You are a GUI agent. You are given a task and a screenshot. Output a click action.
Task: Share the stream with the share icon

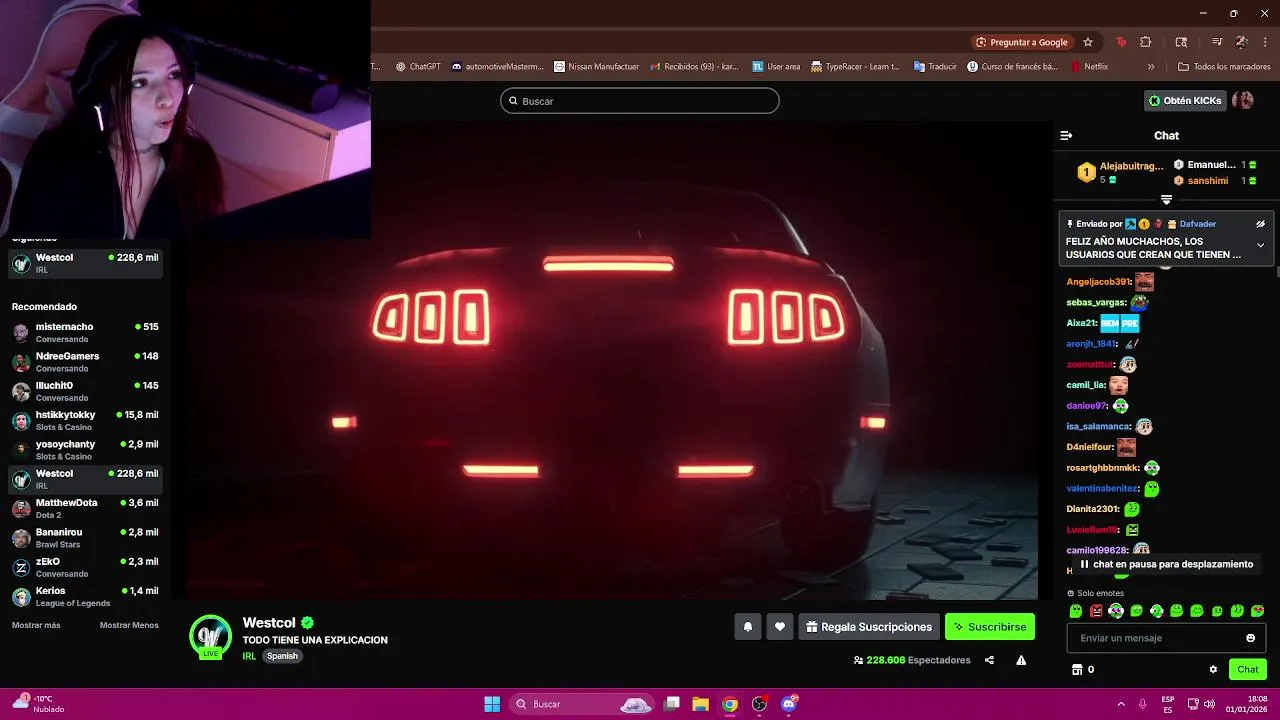point(989,660)
